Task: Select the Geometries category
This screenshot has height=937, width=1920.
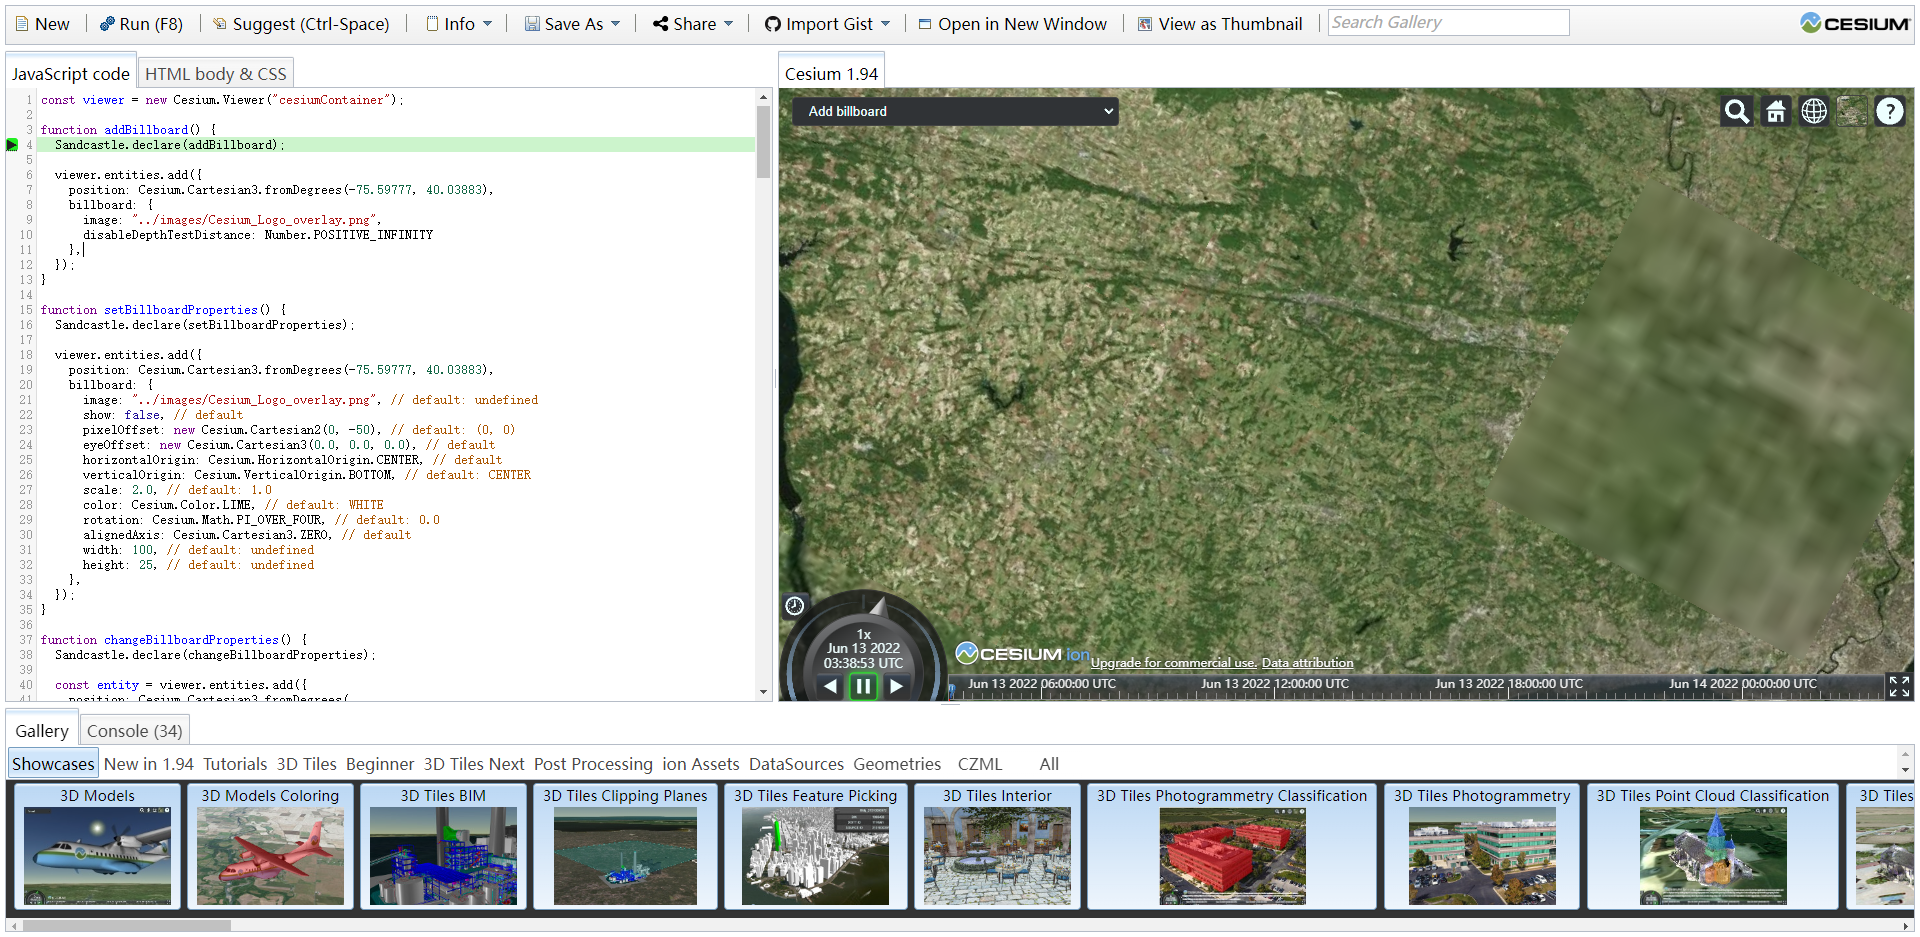Action: (897, 764)
